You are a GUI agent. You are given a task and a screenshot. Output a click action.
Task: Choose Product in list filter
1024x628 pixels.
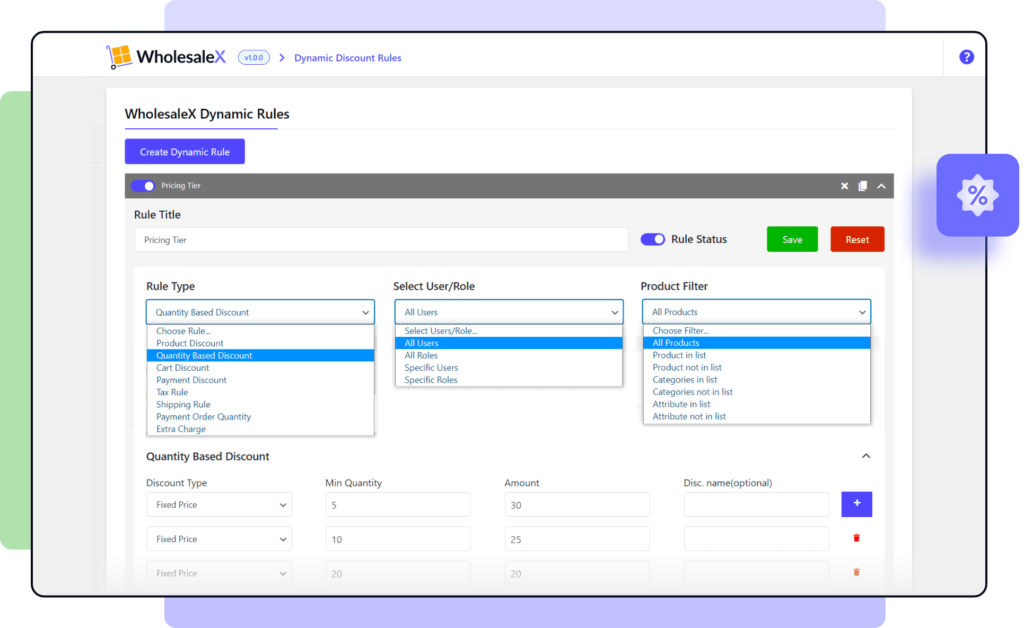(756, 355)
